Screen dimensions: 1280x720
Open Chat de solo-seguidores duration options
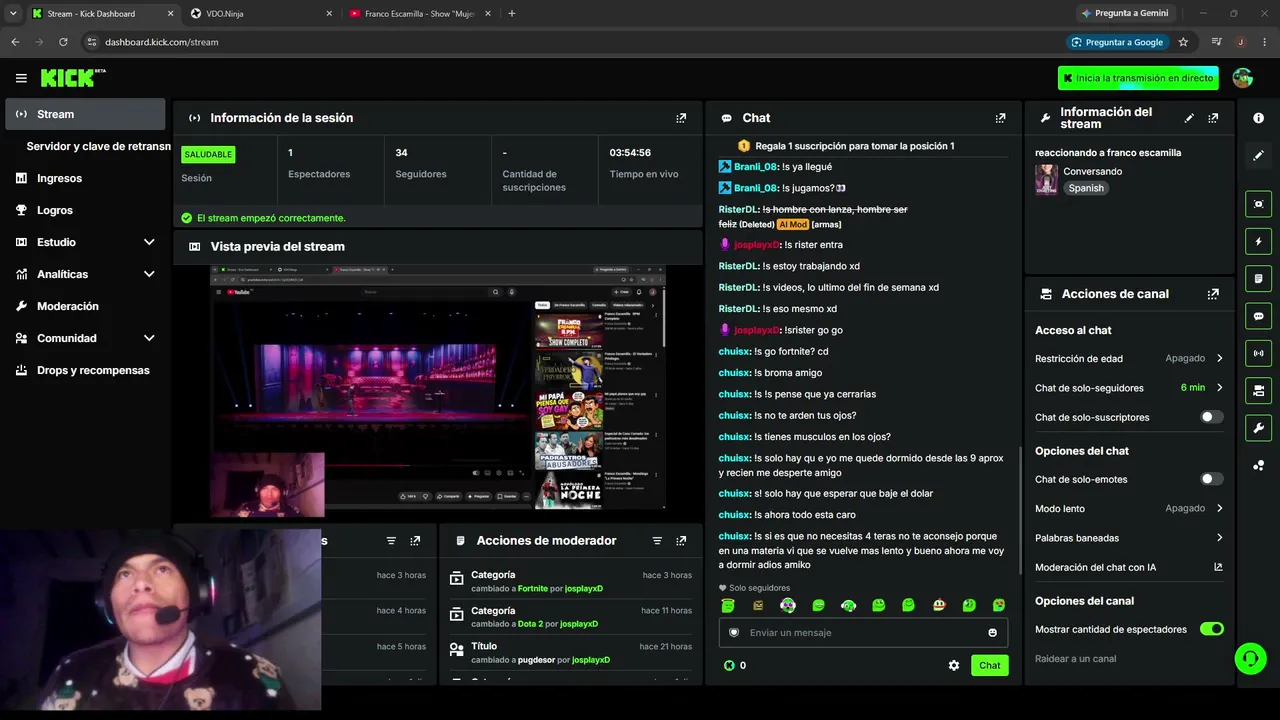click(x=1129, y=388)
